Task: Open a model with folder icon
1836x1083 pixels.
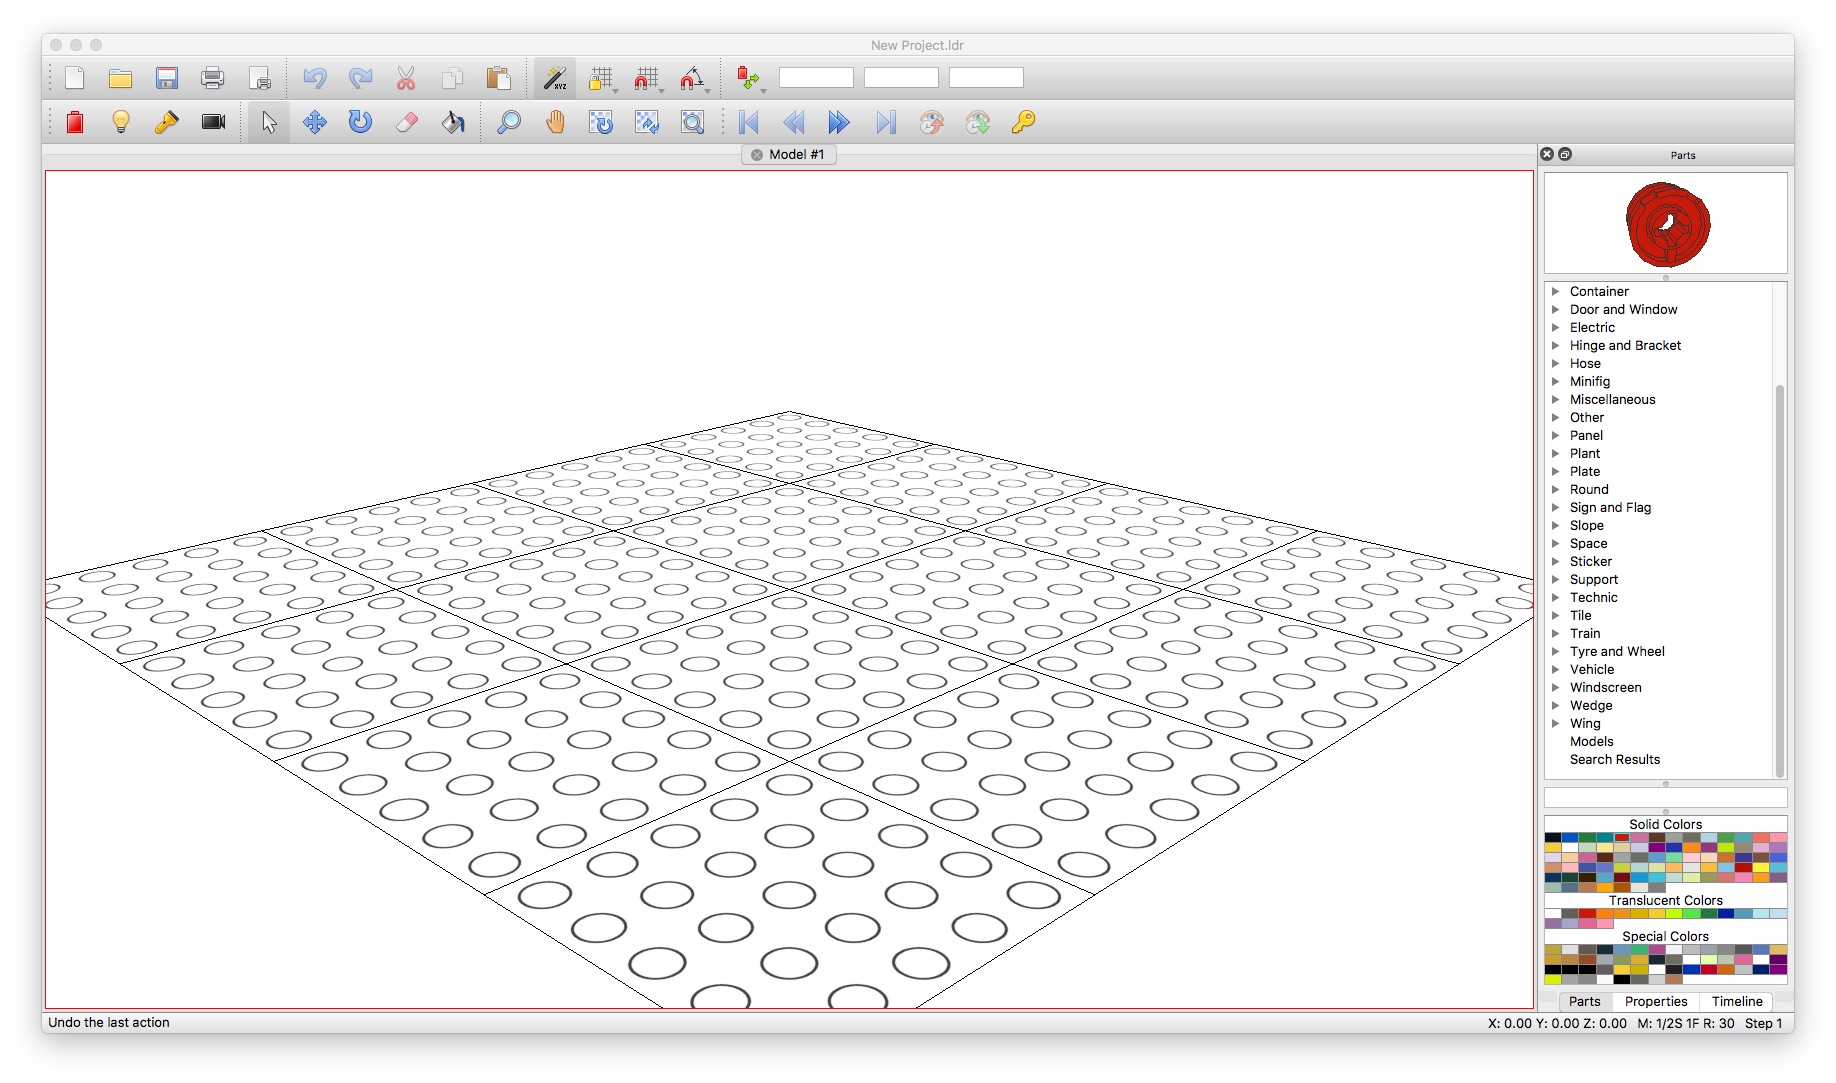Action: (x=121, y=78)
